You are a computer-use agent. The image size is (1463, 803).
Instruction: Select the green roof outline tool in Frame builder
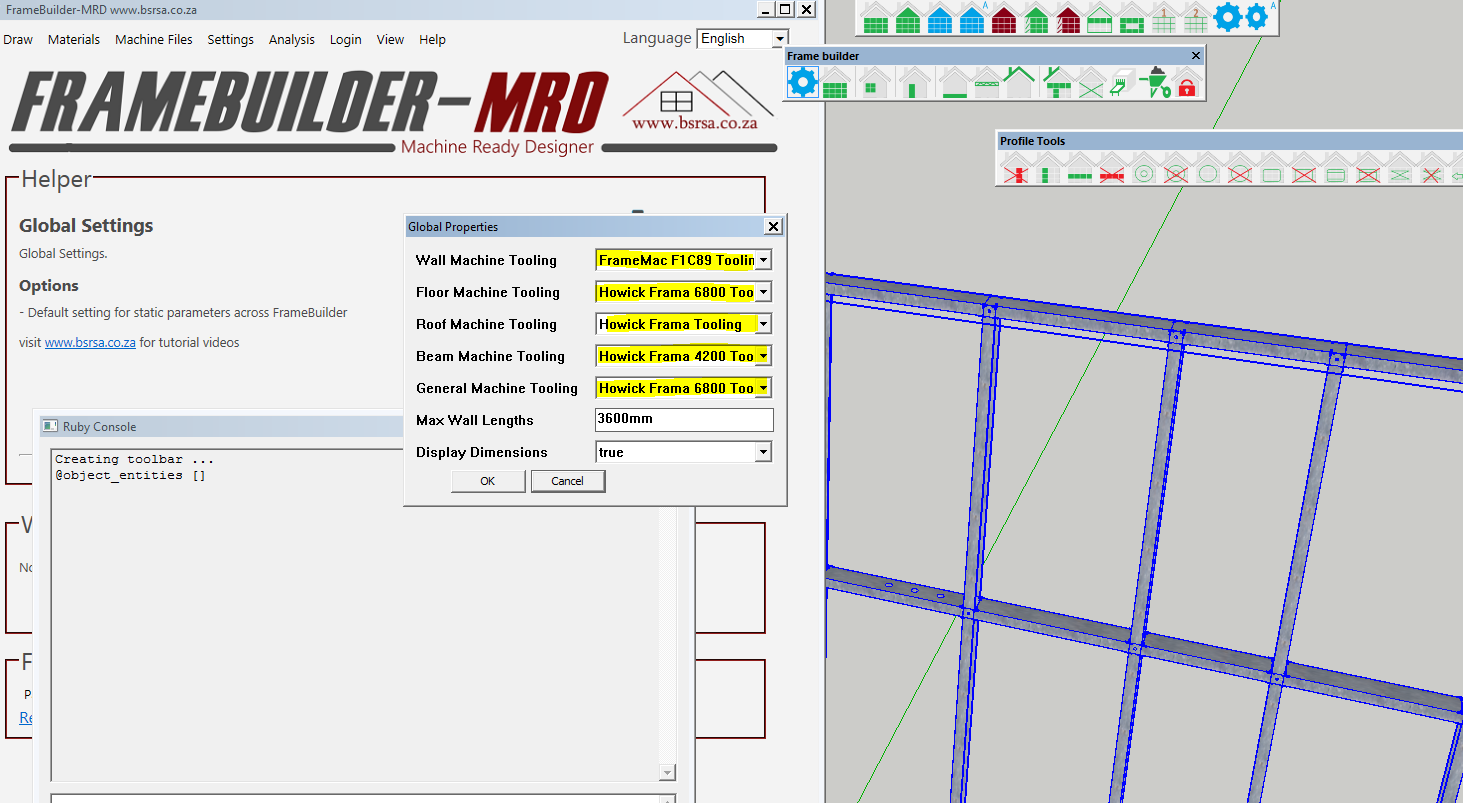point(1019,82)
